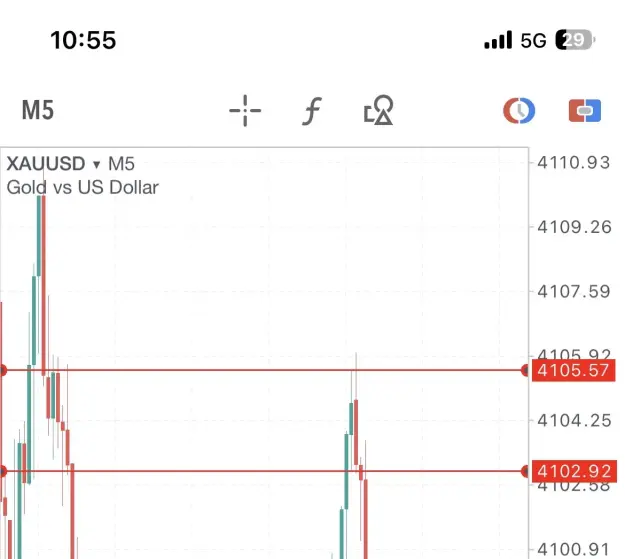Click left handle of 4102.92 horizontal line
Viewport: 625px width, 559px height.
(x=3, y=471)
